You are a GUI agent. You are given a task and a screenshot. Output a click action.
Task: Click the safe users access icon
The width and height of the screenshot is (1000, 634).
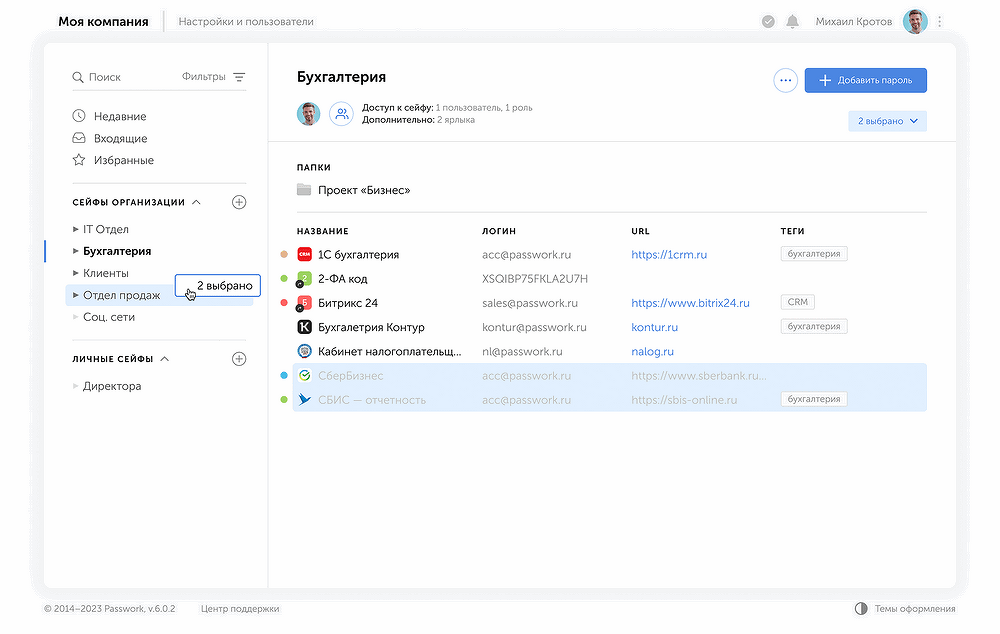coord(342,114)
